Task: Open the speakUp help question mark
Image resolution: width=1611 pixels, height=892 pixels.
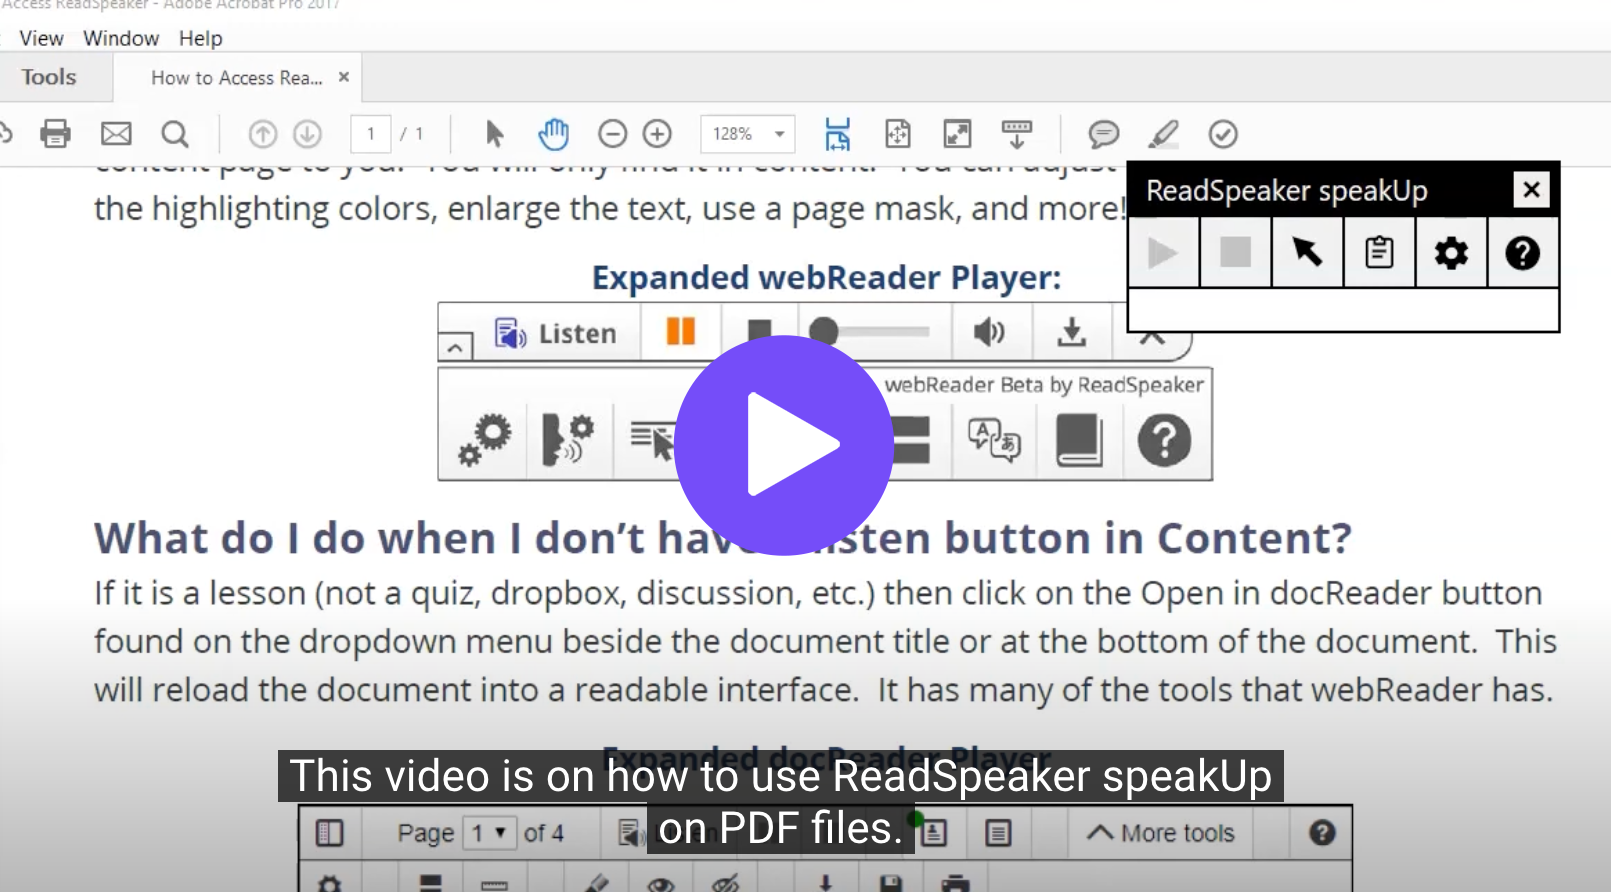Action: tap(1523, 252)
